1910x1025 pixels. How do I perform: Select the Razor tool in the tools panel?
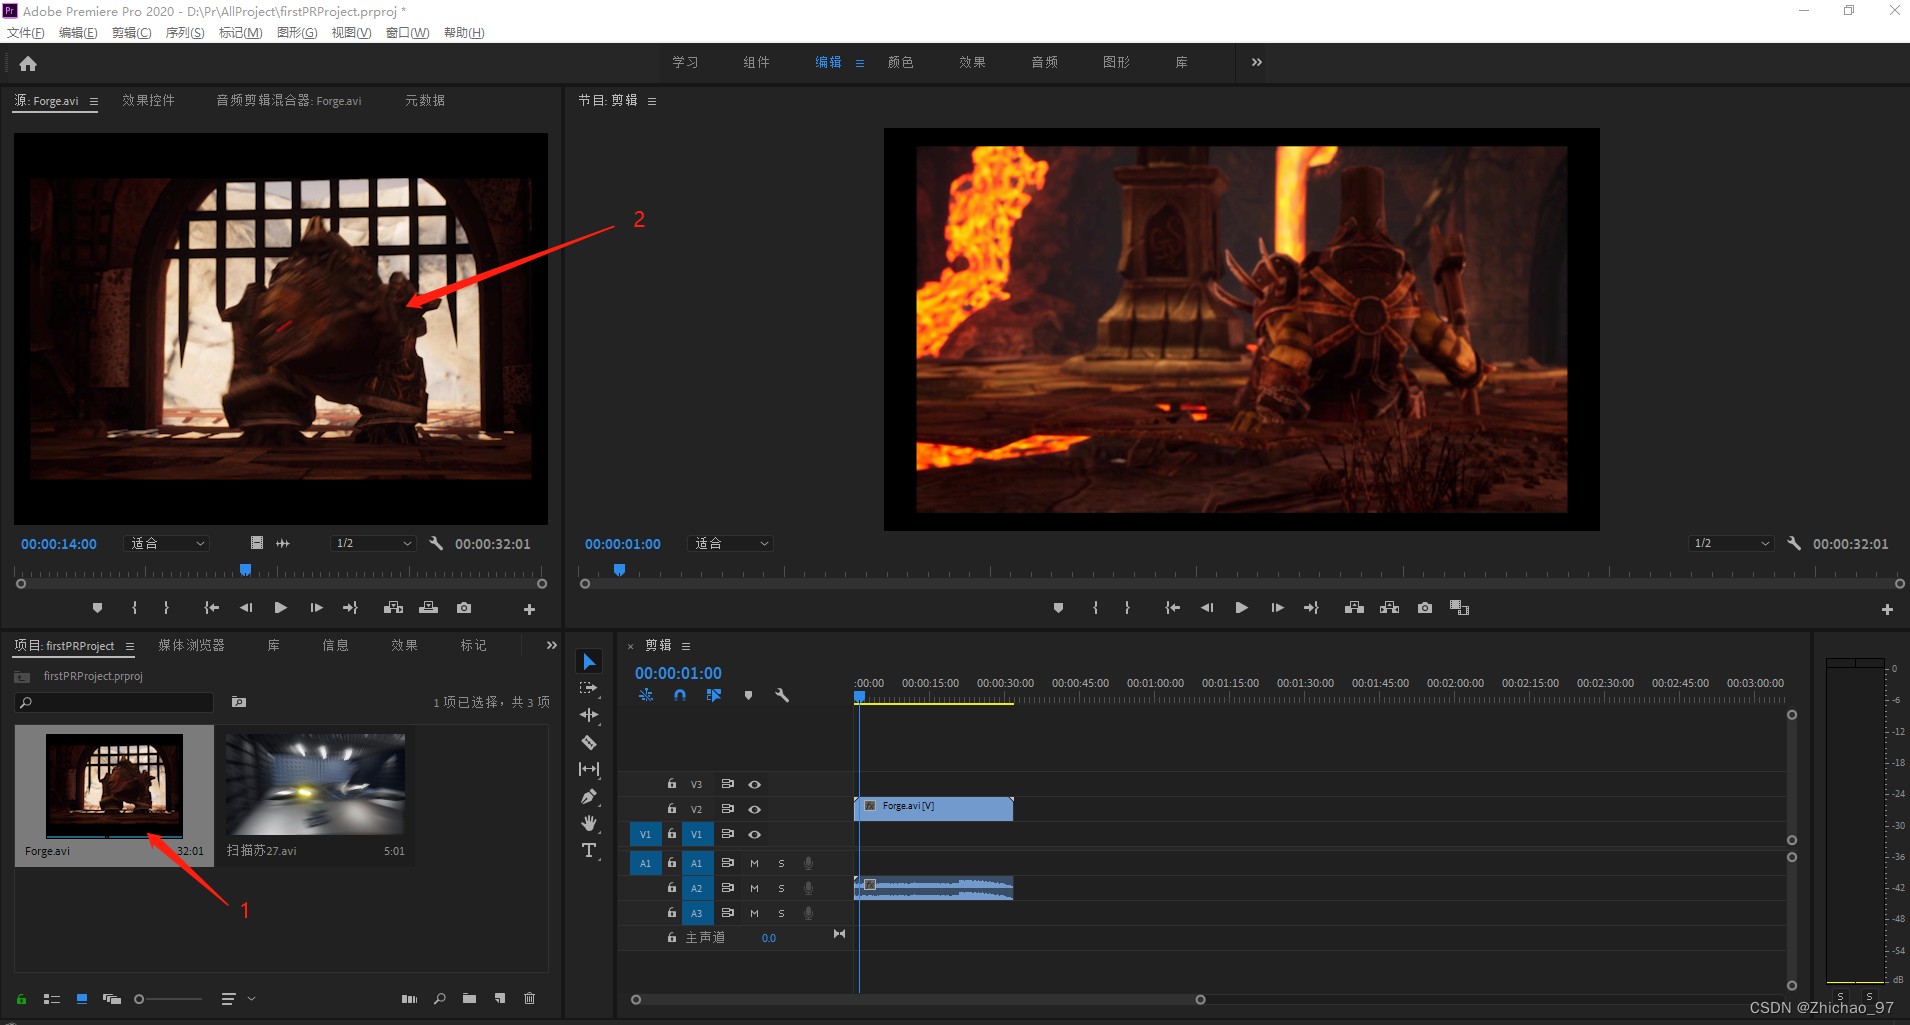tap(589, 742)
